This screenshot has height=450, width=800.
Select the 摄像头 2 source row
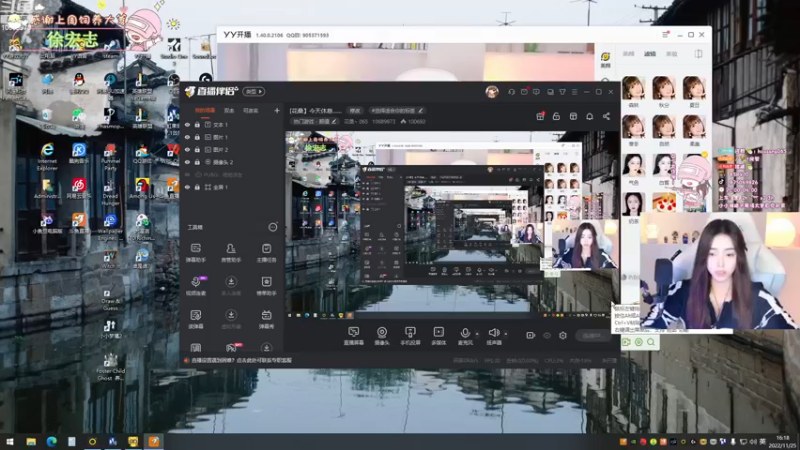(232, 162)
